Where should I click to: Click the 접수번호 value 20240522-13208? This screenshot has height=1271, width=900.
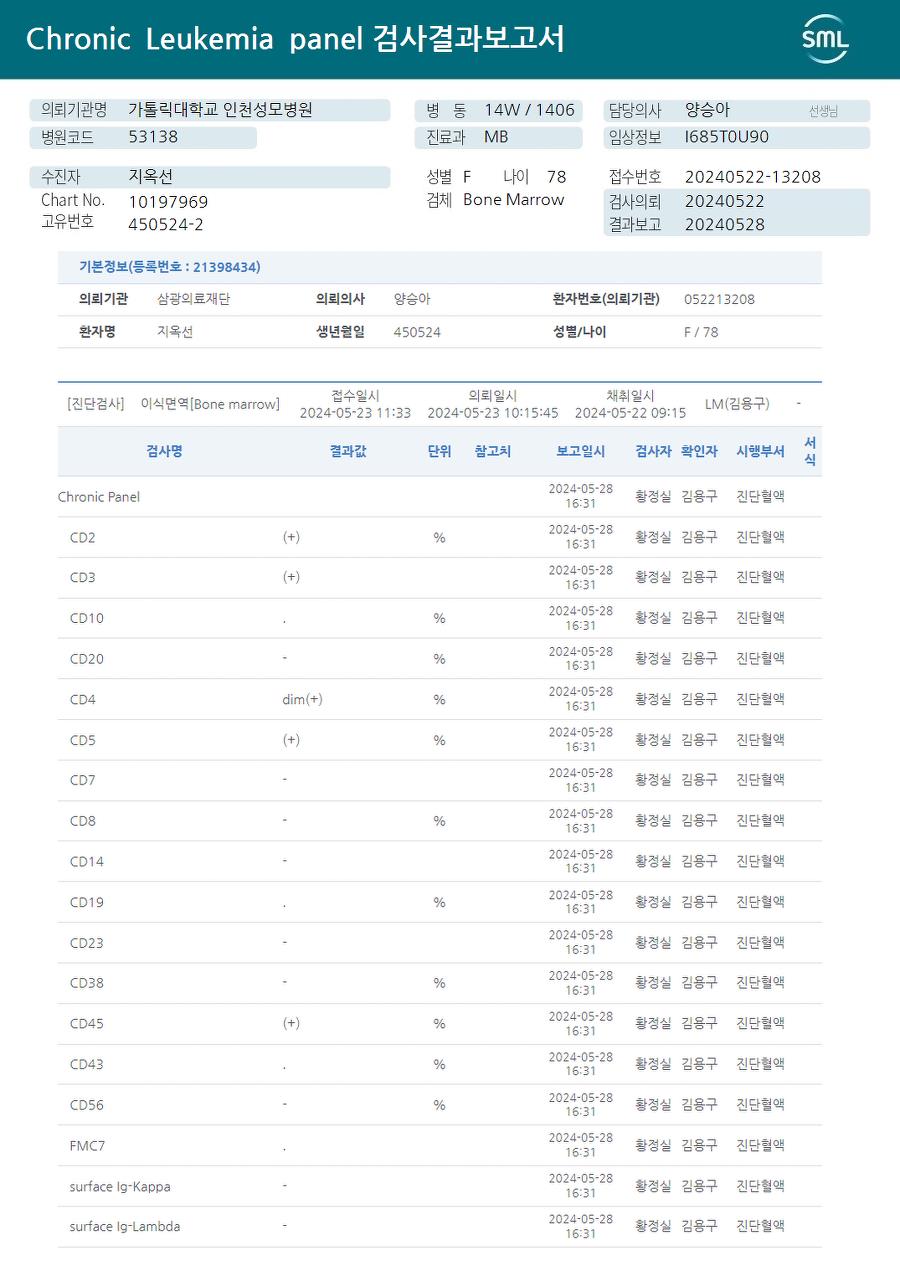point(752,177)
